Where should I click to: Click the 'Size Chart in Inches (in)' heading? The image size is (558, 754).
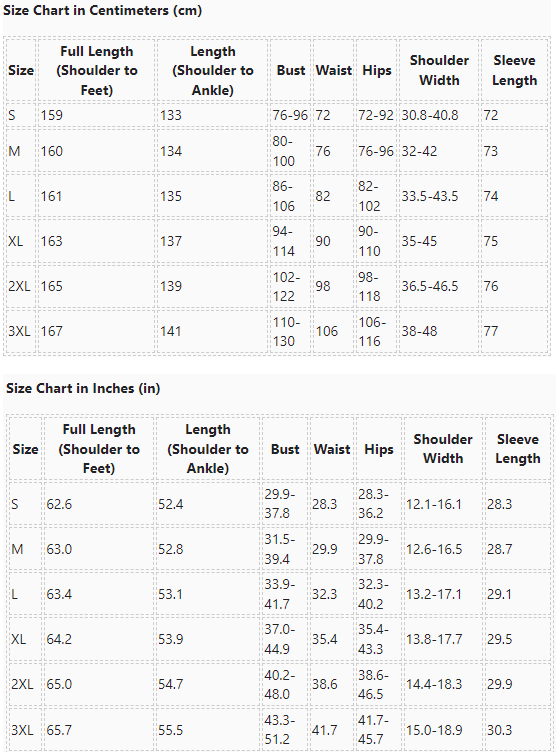coord(83,389)
